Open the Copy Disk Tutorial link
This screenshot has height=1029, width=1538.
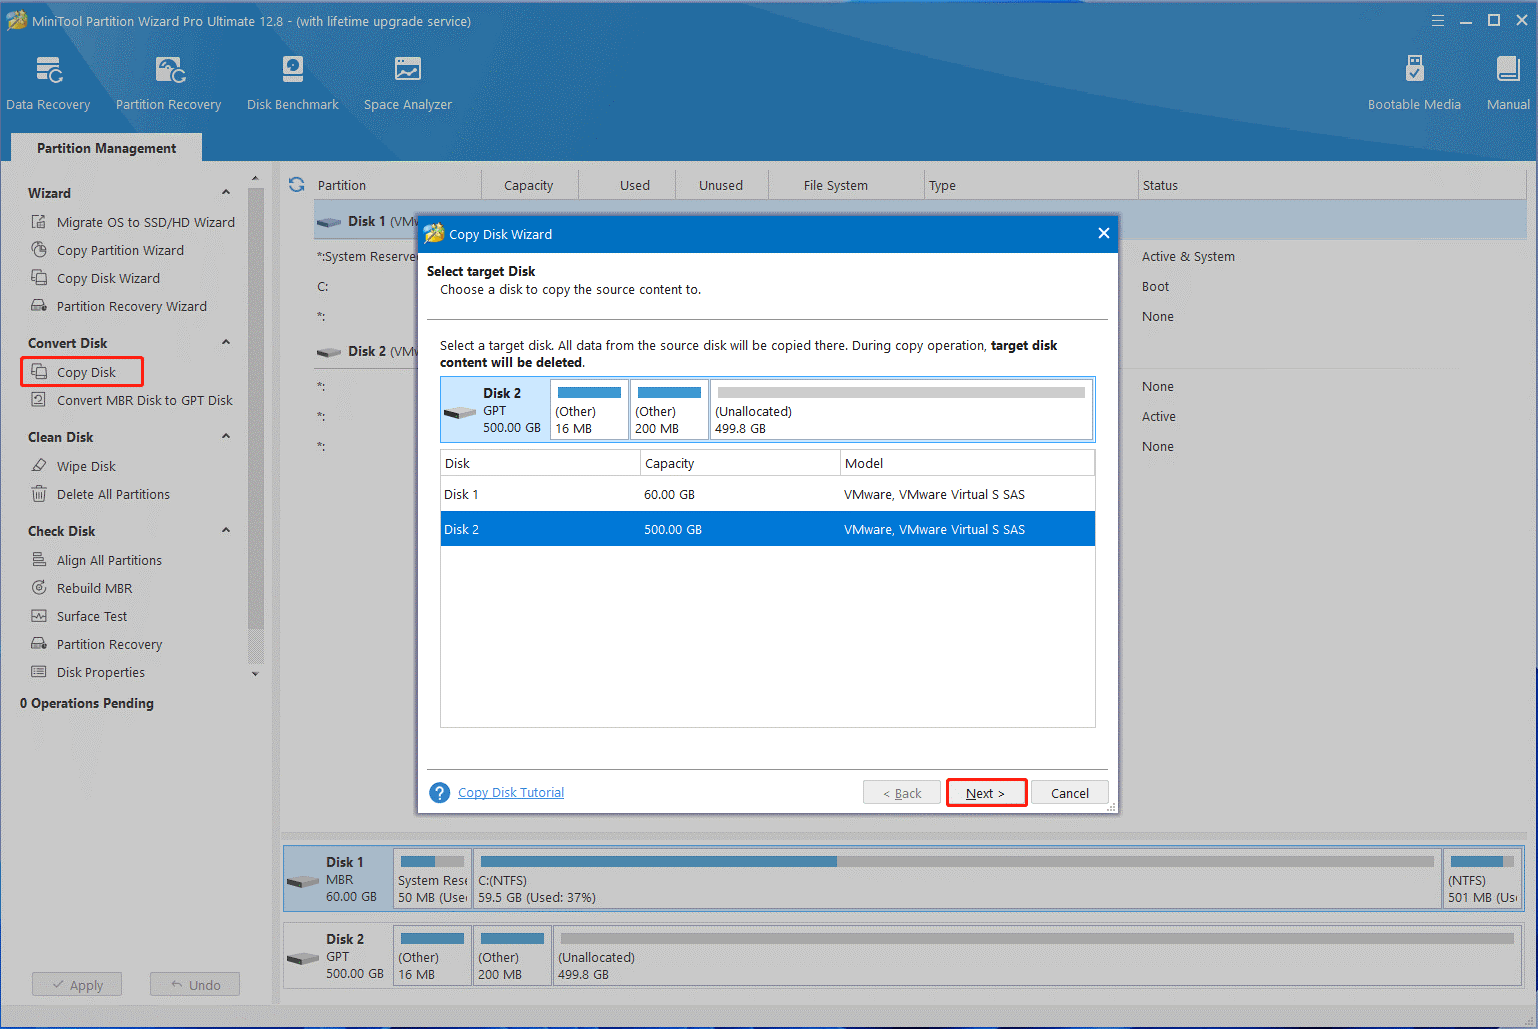pyautogui.click(x=510, y=791)
